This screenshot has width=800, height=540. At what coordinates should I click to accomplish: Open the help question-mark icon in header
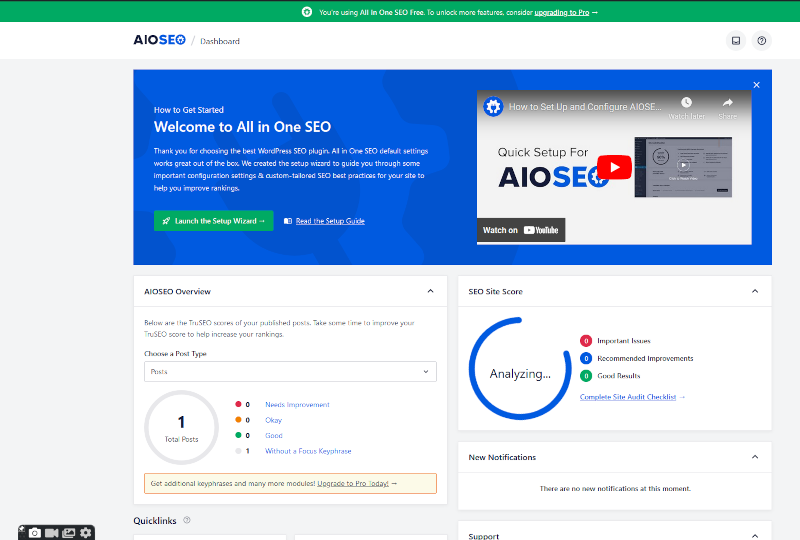tap(762, 41)
